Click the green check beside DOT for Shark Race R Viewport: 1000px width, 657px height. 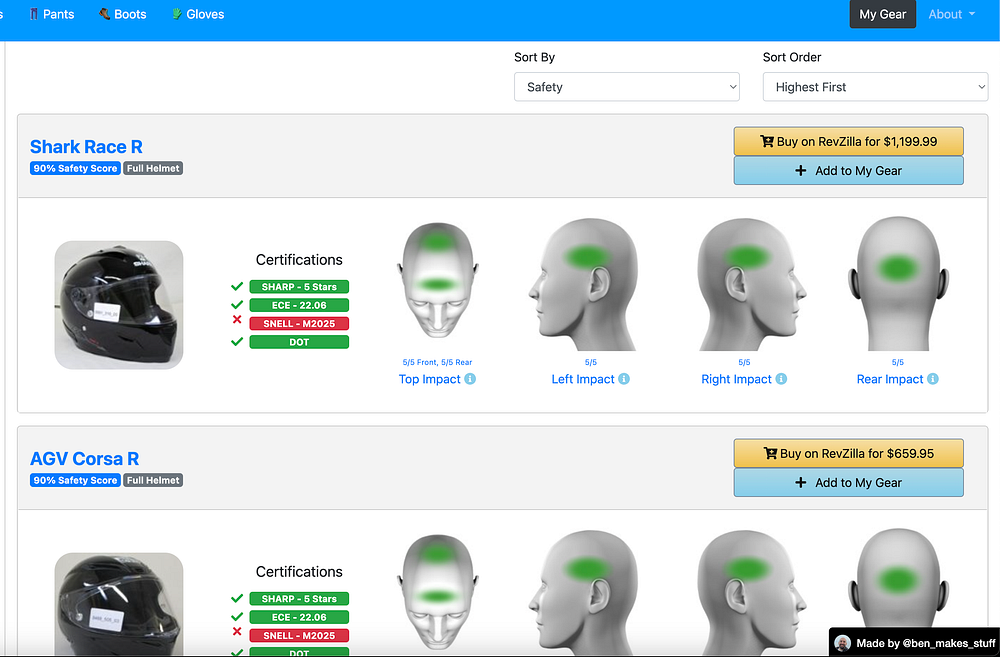237,342
